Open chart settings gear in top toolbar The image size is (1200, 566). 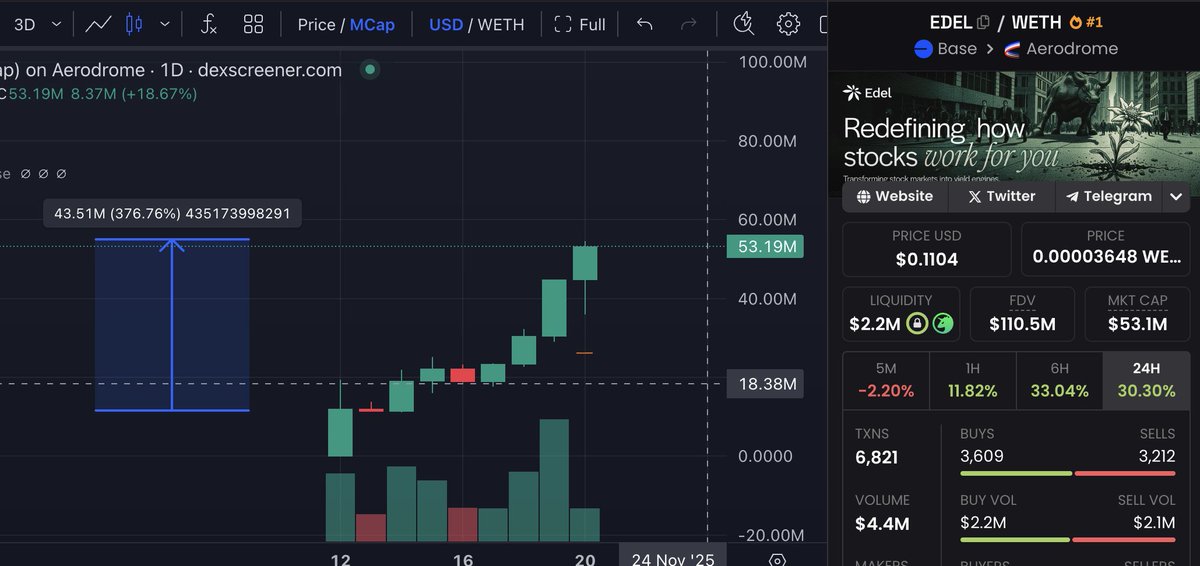coord(789,24)
